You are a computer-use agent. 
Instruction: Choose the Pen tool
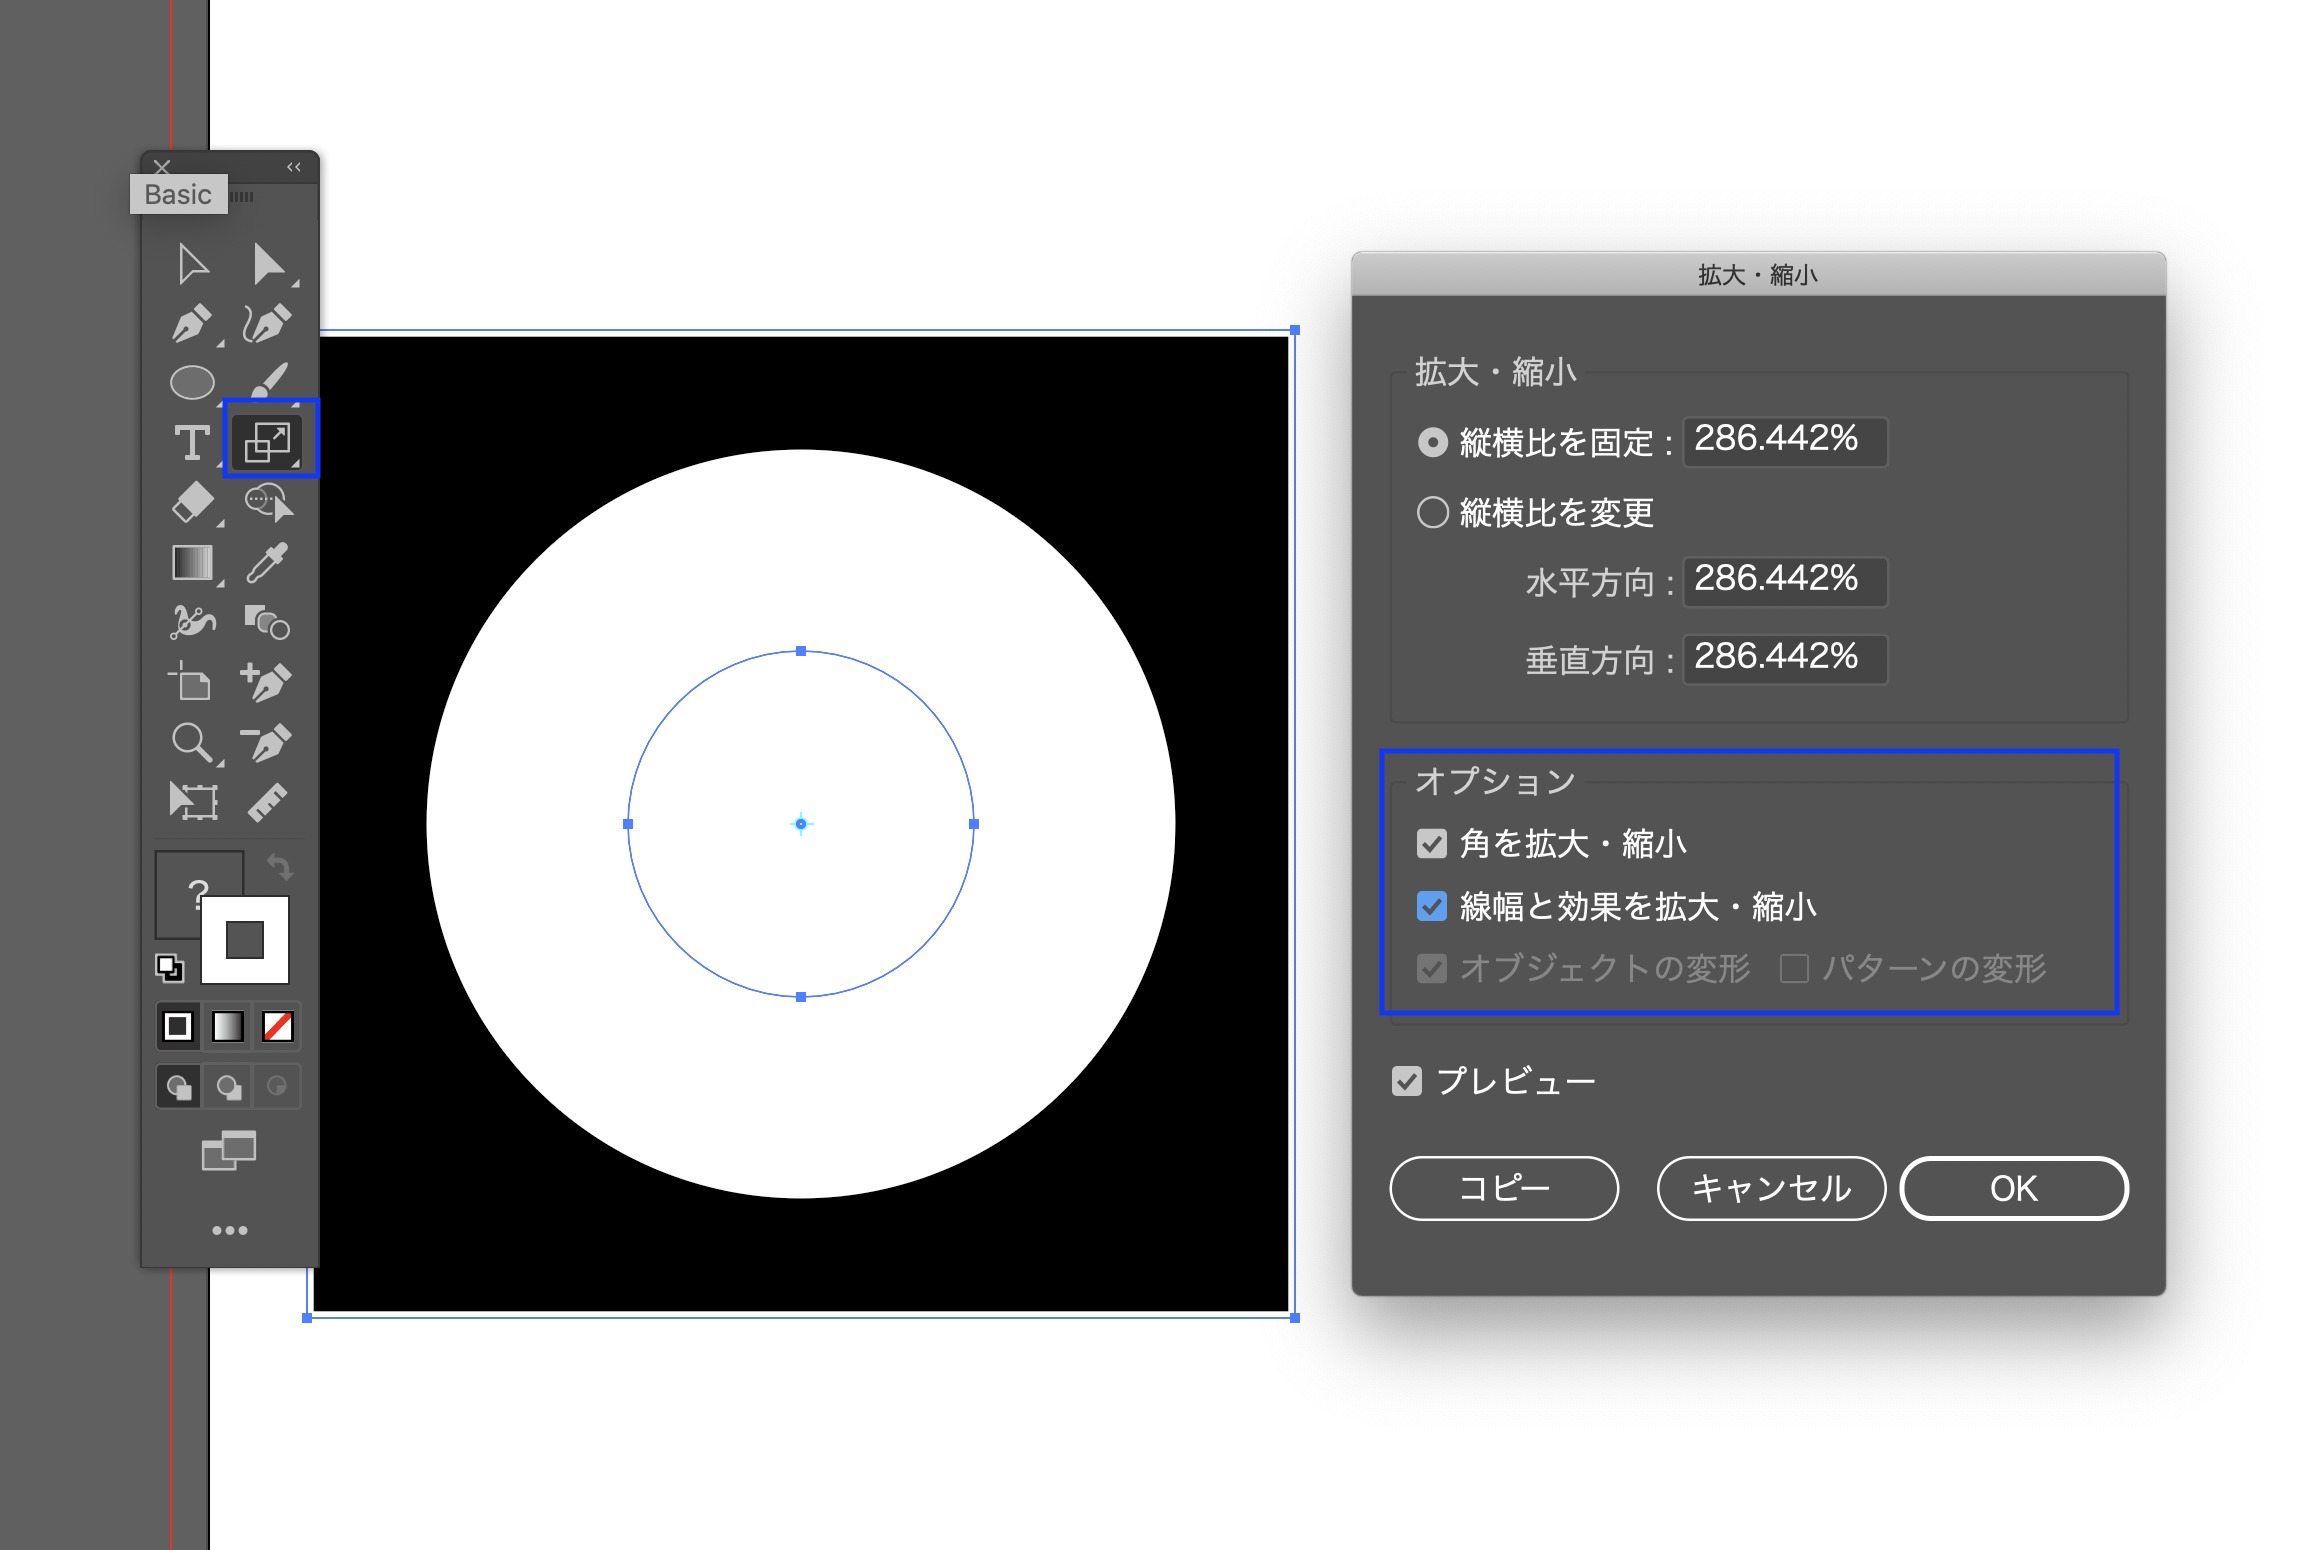(191, 323)
